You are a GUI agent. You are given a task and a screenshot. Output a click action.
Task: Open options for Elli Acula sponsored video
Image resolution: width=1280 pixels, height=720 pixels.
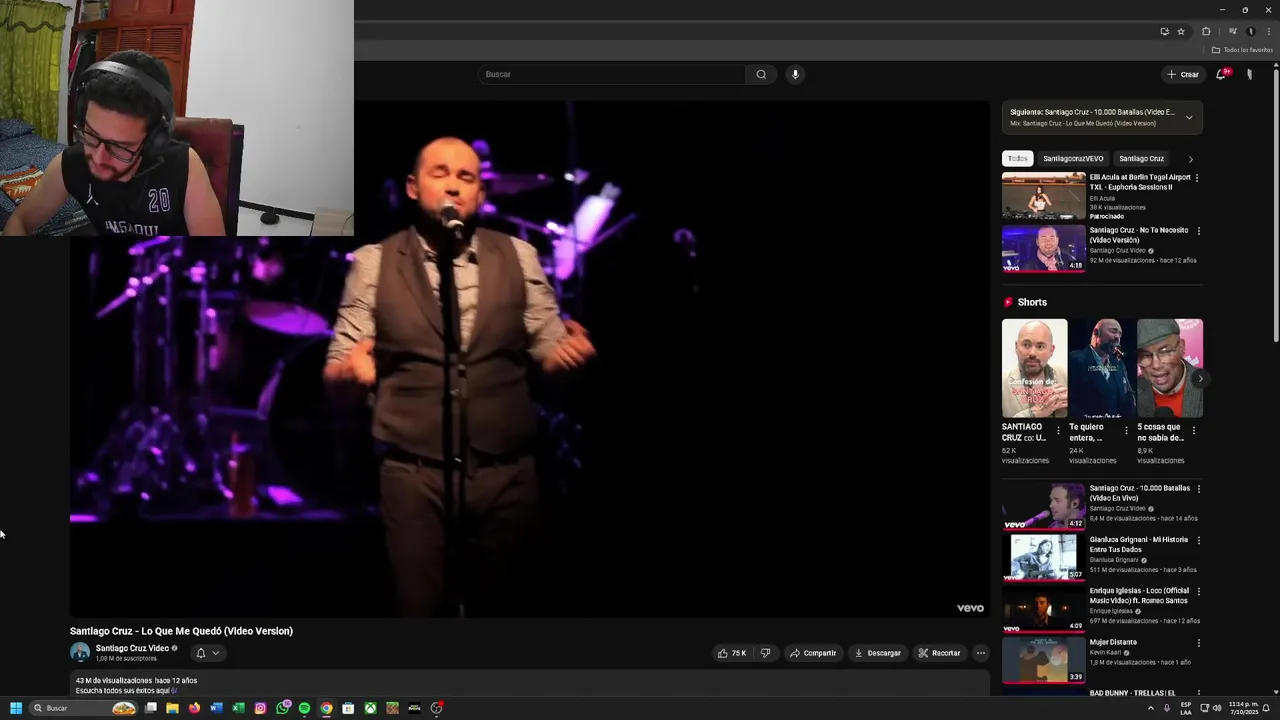[1197, 178]
